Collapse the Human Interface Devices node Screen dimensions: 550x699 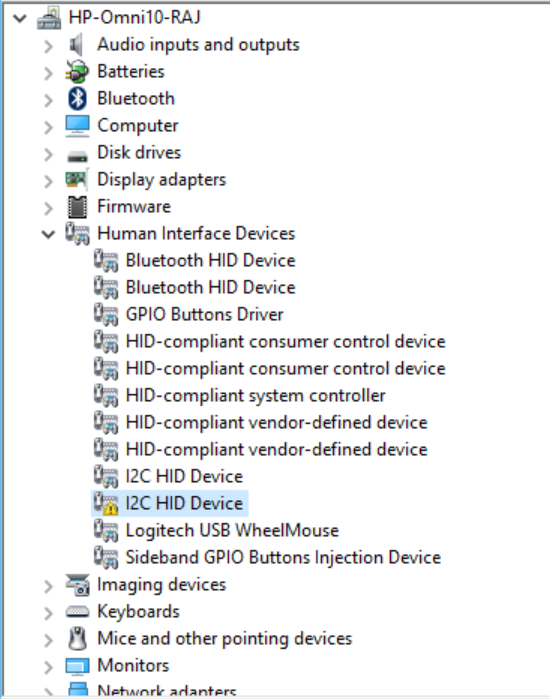(x=48, y=234)
